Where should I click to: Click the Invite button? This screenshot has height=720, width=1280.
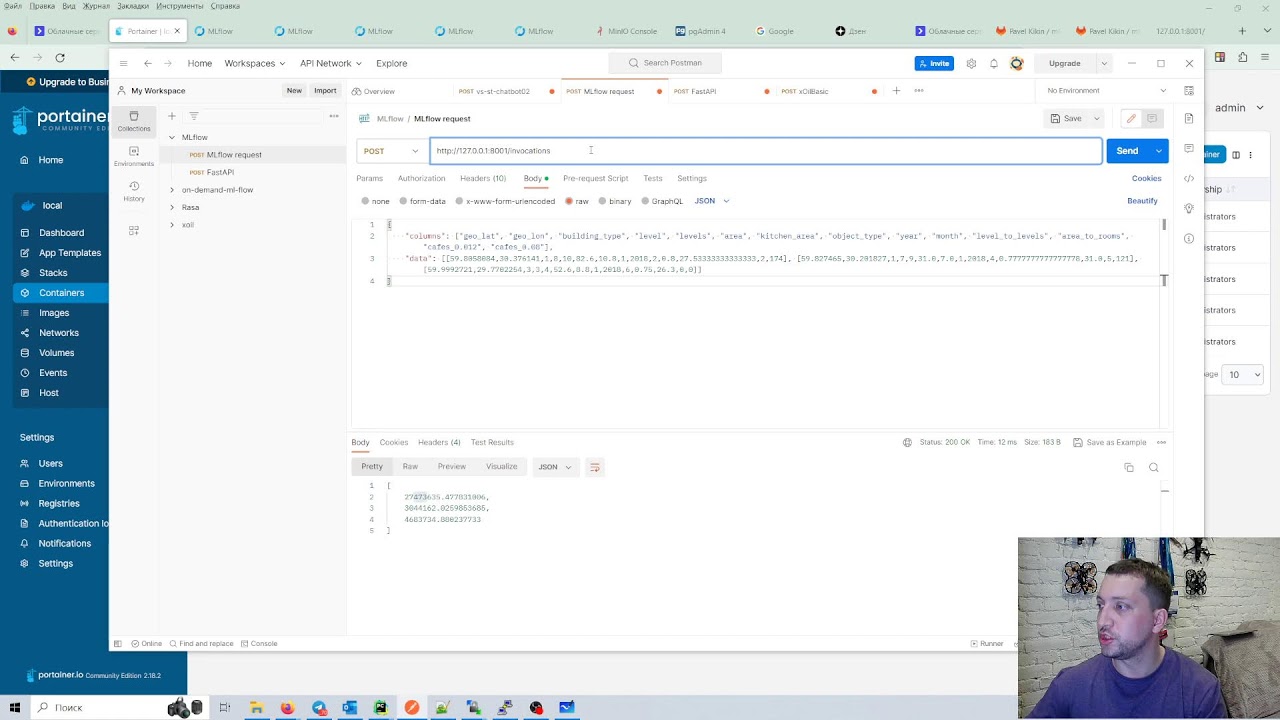(934, 63)
